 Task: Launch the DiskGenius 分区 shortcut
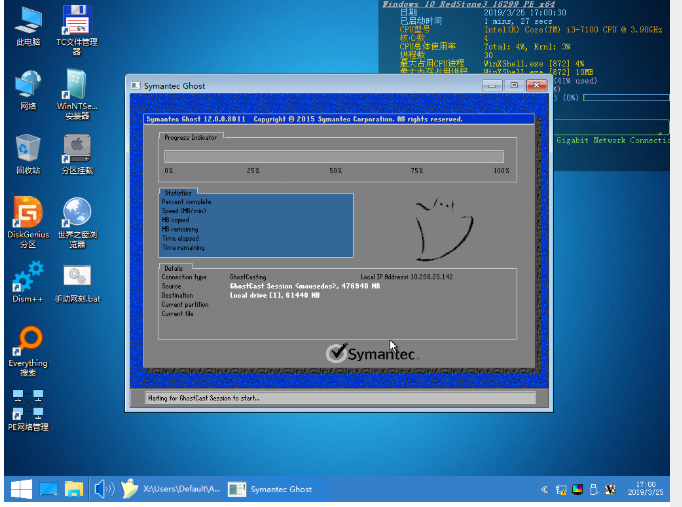tap(28, 223)
